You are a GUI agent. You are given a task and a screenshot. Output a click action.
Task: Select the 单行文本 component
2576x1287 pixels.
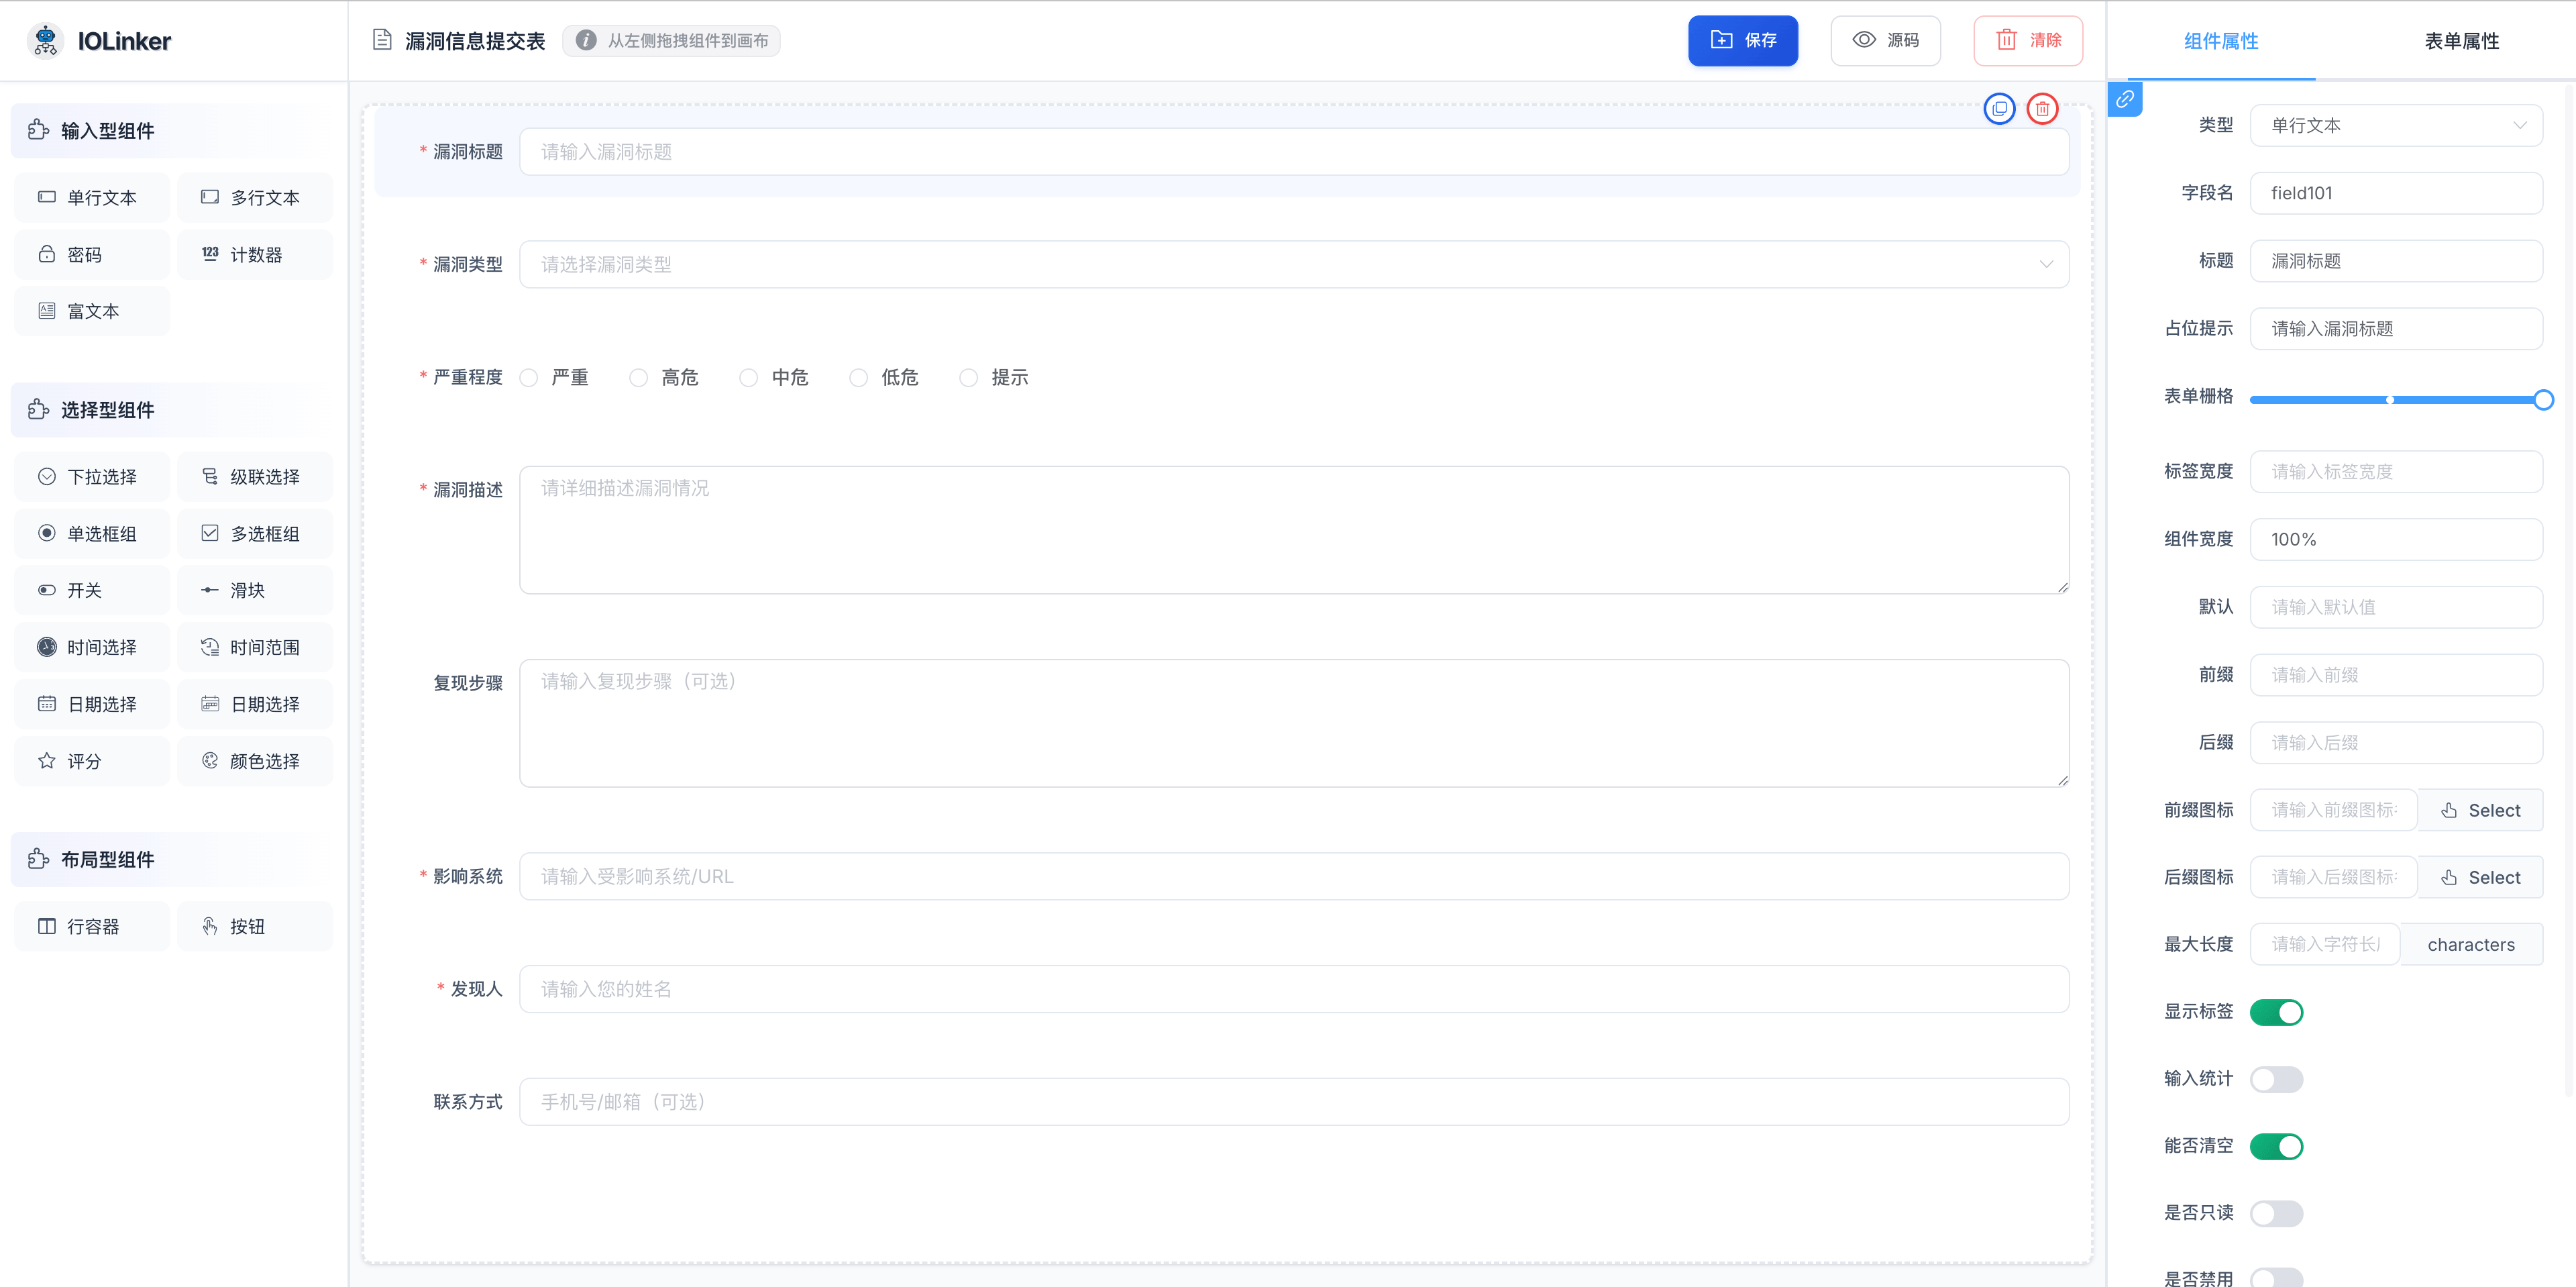click(x=92, y=198)
